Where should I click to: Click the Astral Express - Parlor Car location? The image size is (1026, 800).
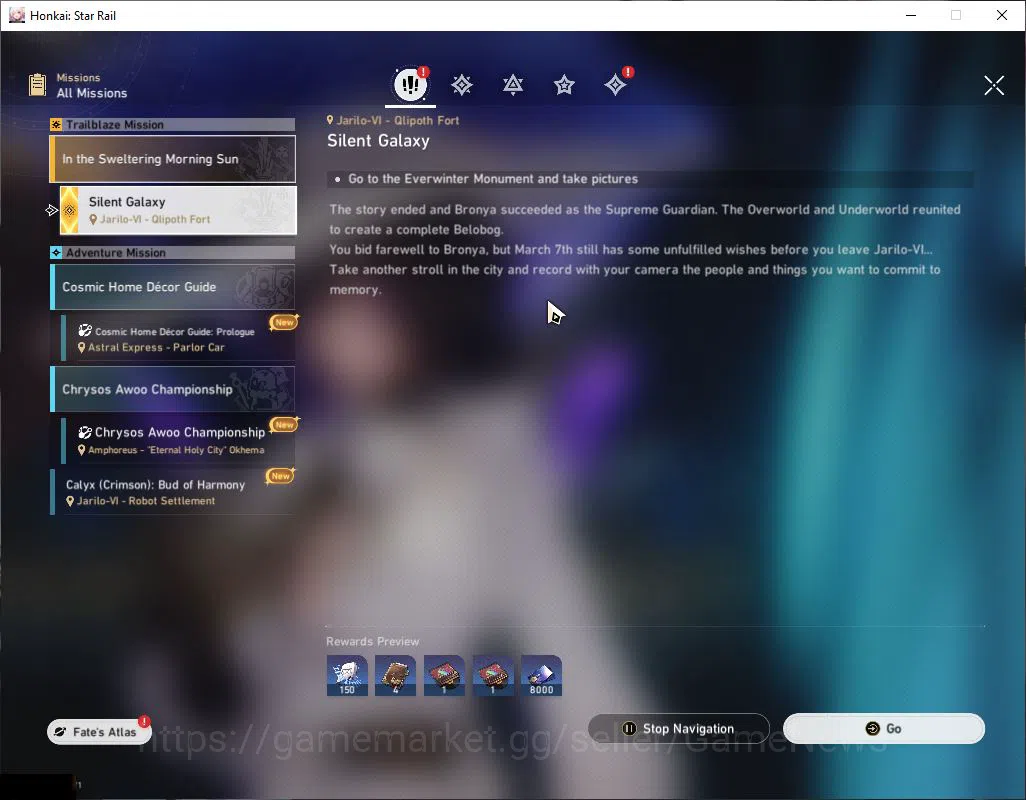click(x=151, y=347)
